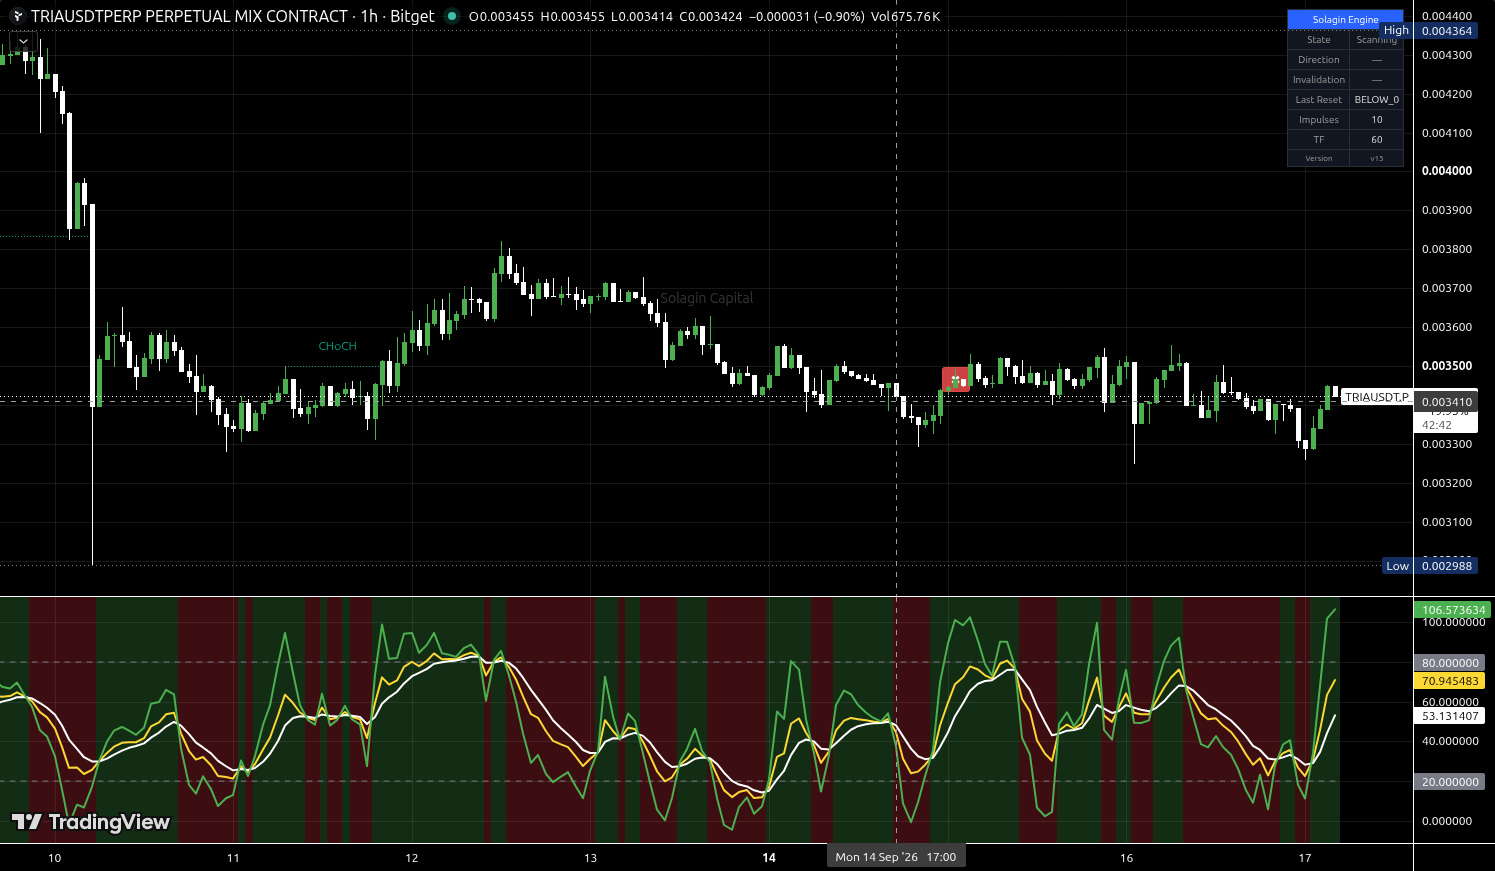This screenshot has width=1495, height=871.
Task: Click the yellow indicator value 70.945483
Action: coord(1450,681)
